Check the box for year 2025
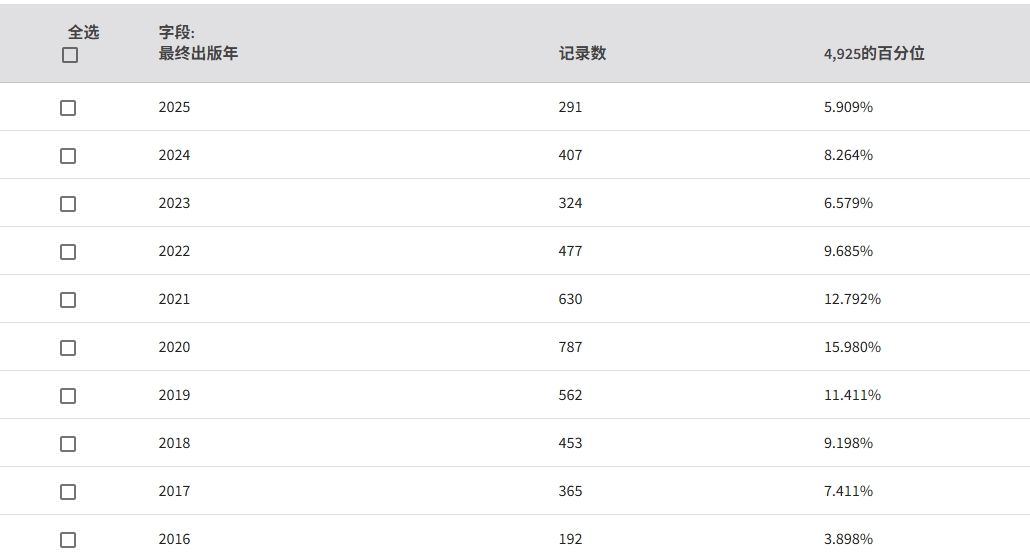Screen dimensions: 1030x553 tap(68, 108)
